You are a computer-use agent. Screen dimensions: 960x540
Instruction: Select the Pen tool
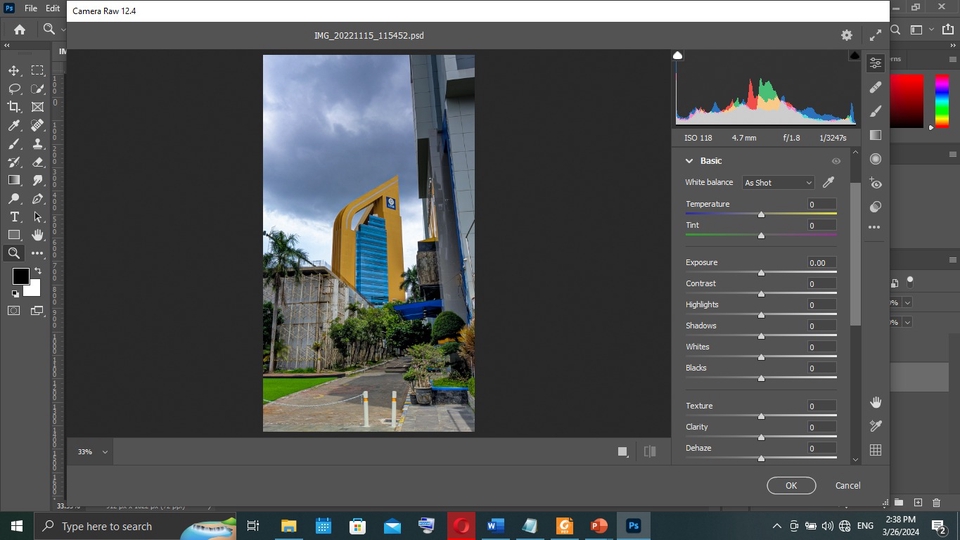pyautogui.click(x=37, y=198)
